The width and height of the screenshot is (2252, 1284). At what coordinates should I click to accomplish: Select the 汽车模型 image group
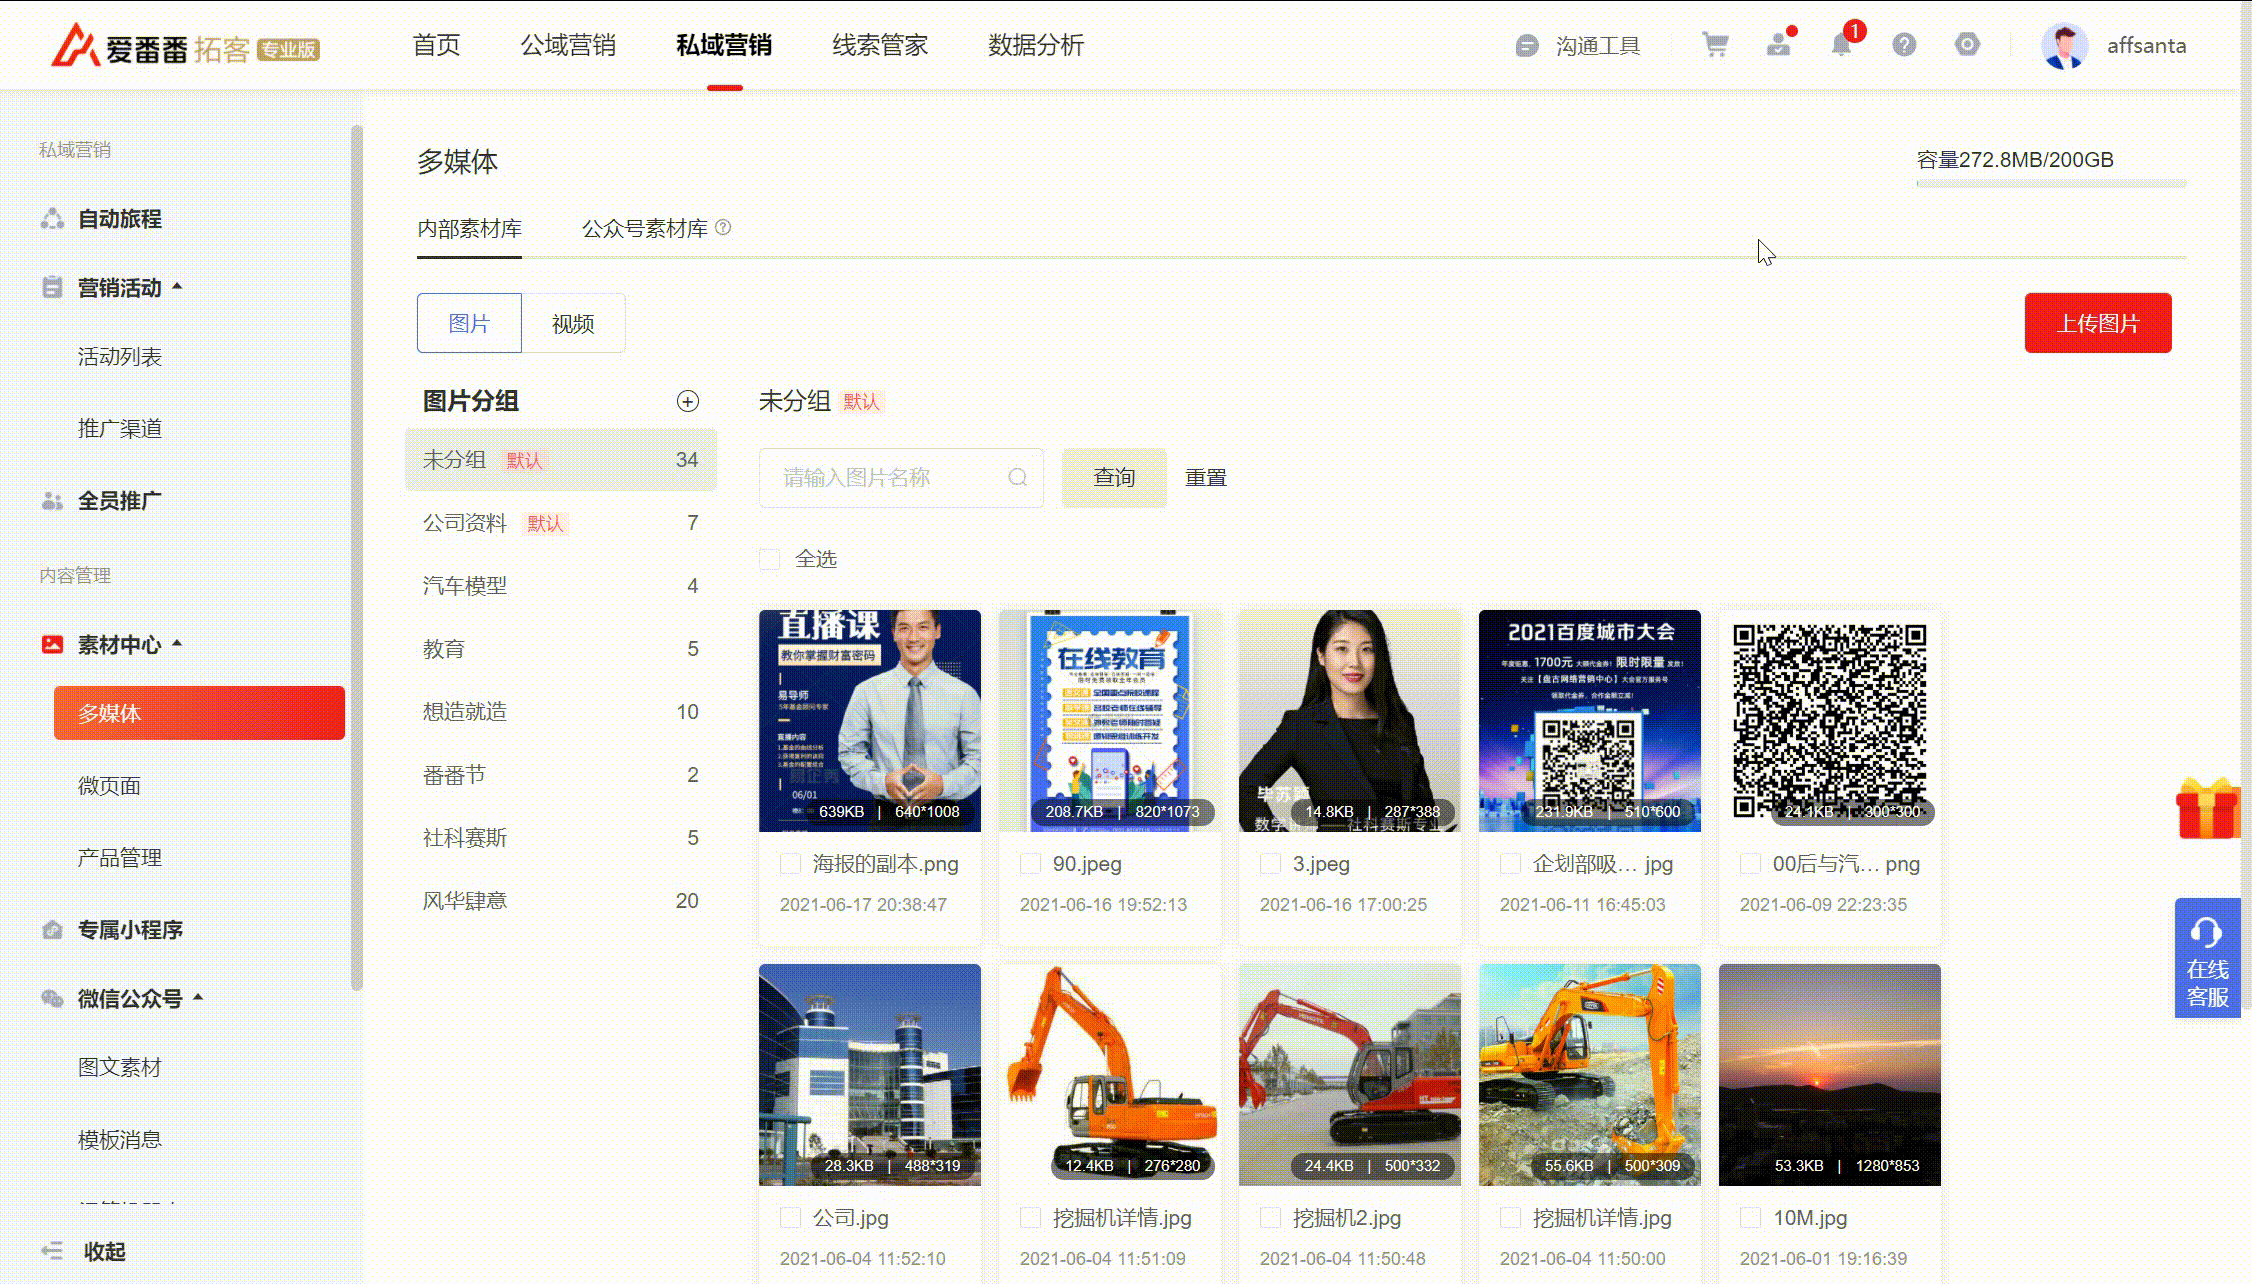[561, 586]
